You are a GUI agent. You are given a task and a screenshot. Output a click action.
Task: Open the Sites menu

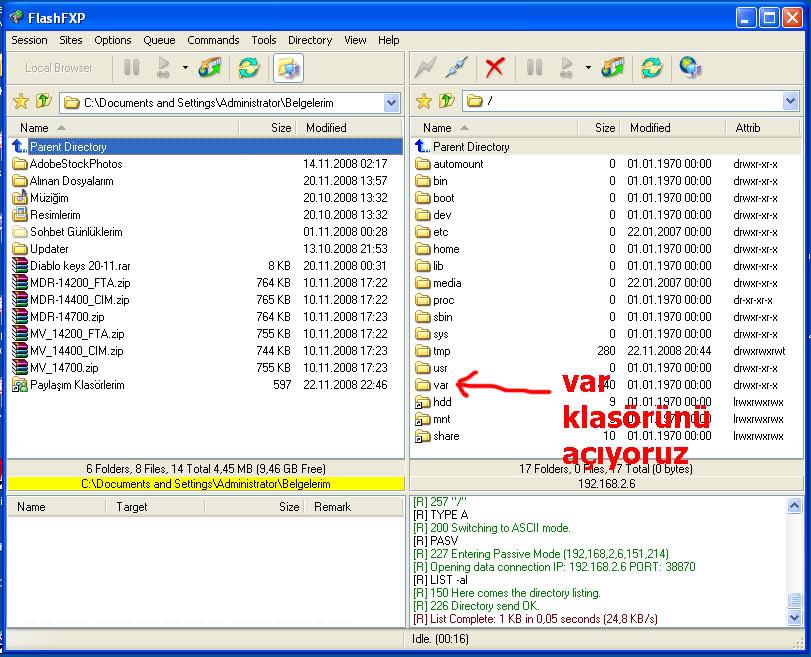[70, 40]
